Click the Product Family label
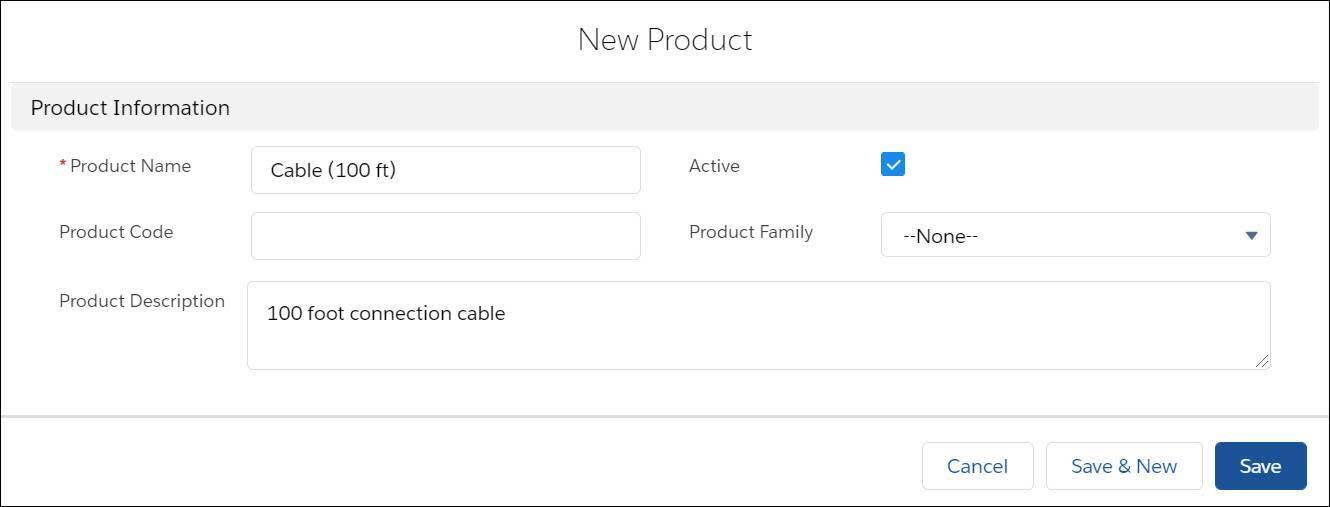This screenshot has width=1330, height=507. [751, 232]
